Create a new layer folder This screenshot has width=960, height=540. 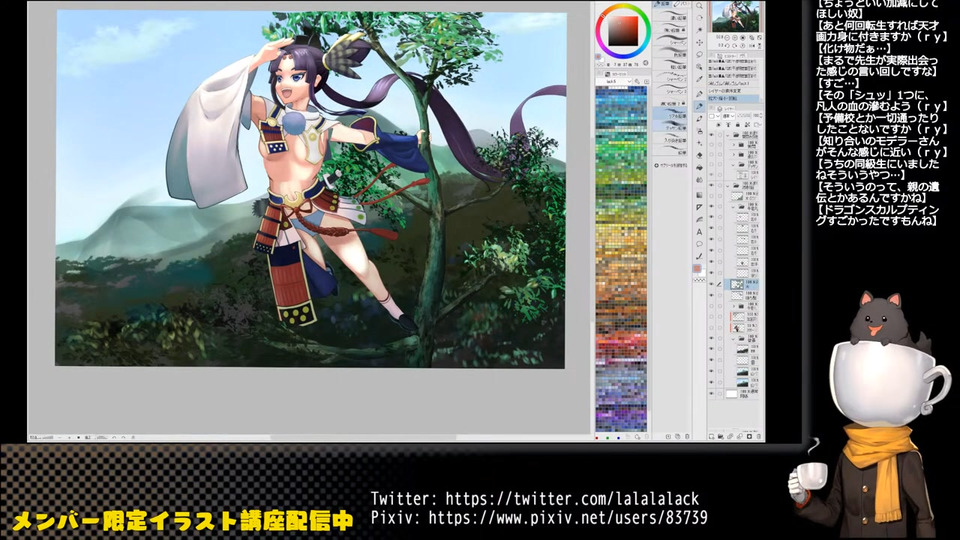click(x=721, y=437)
